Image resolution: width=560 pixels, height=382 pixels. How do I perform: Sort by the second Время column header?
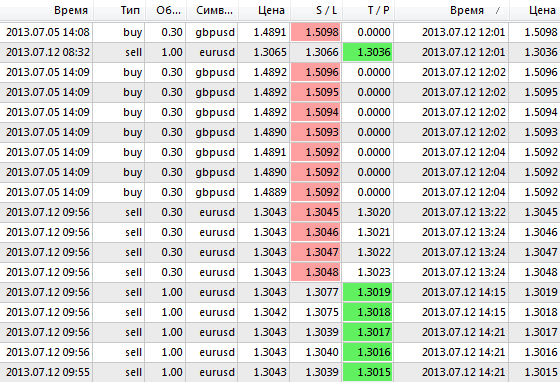pyautogui.click(x=452, y=10)
